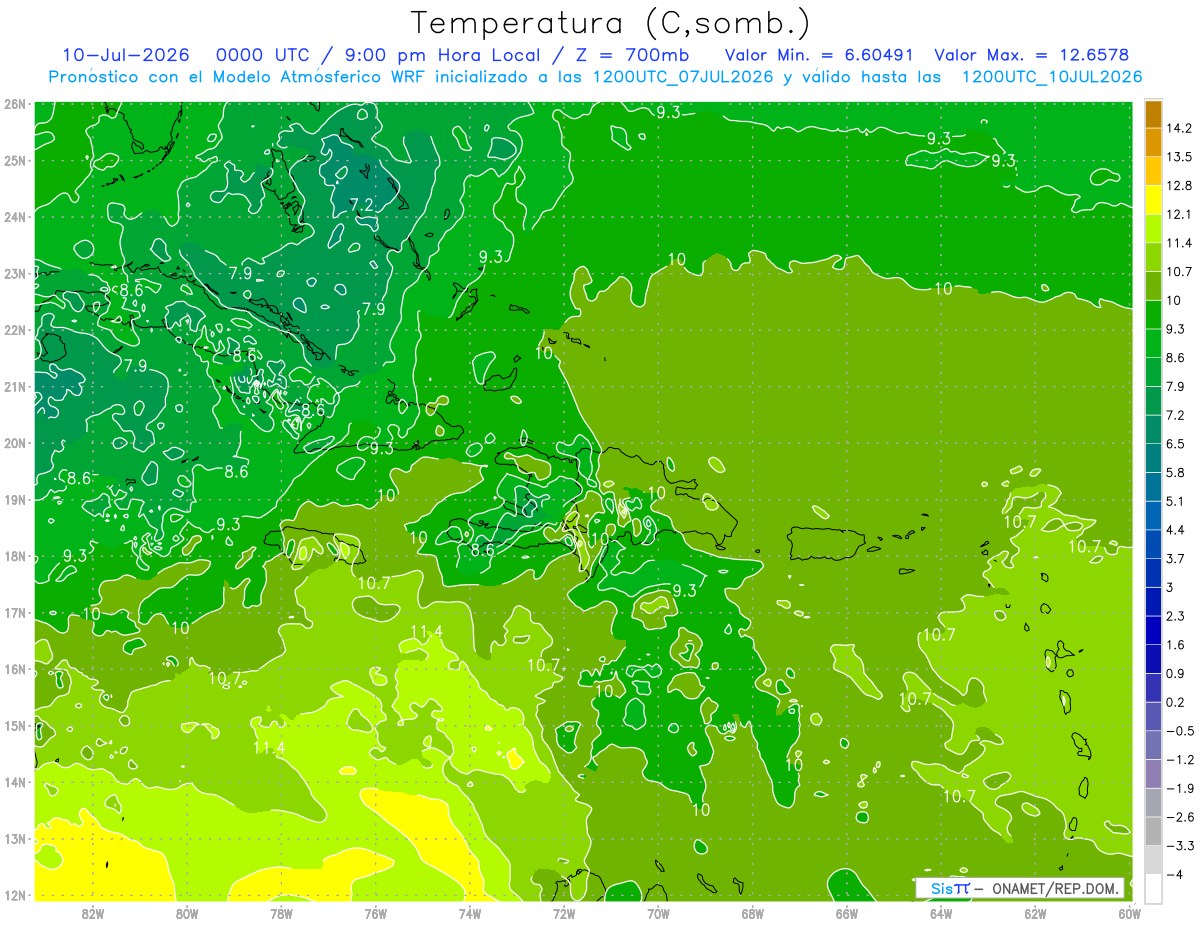Screen dimensions: 1200x927
Task: Click the 18N latitude axis label
Action: 14,556
